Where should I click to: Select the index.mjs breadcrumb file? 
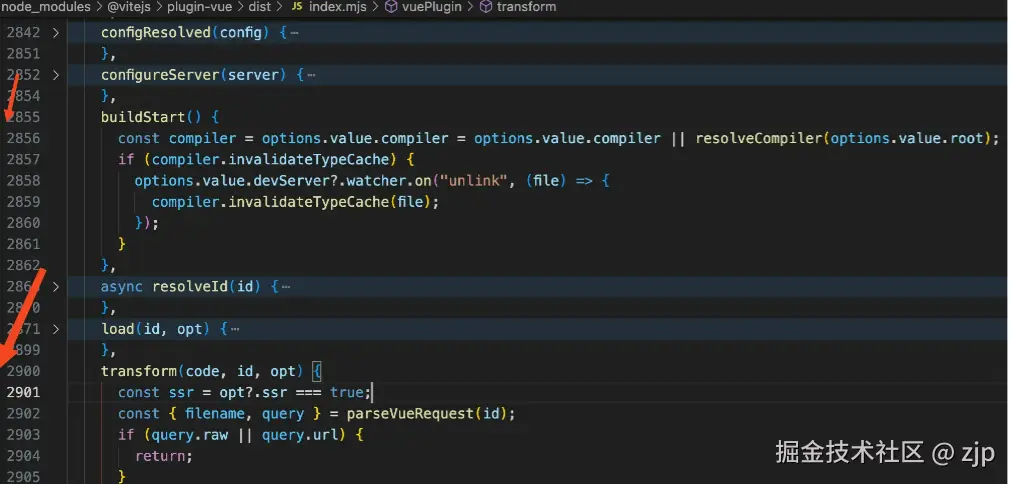tap(337, 7)
